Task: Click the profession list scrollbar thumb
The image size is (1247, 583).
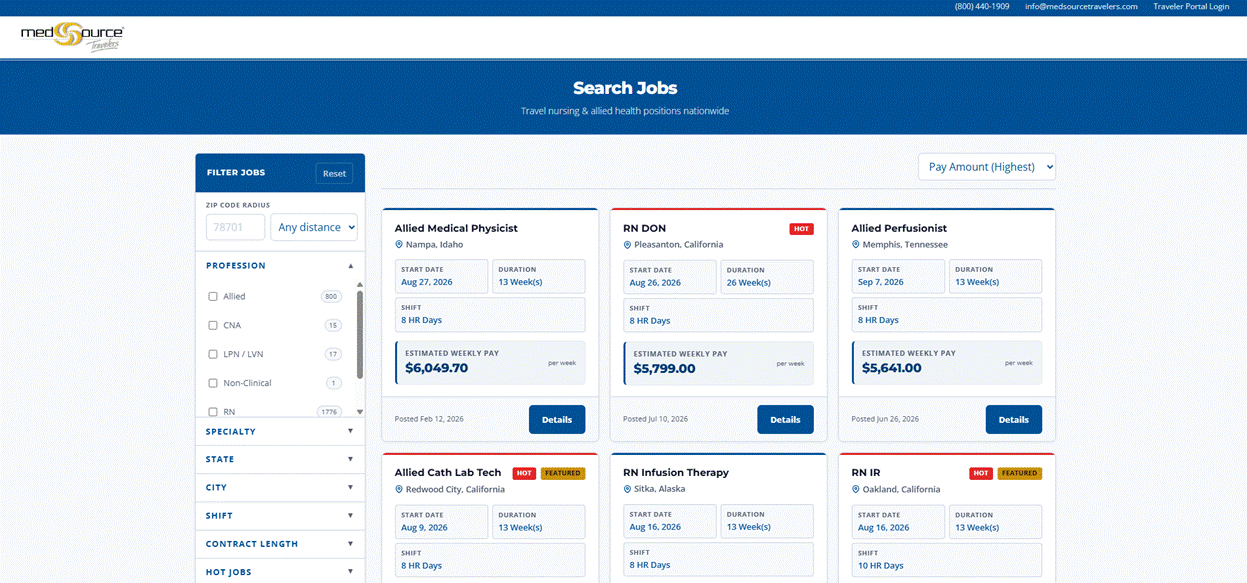Action: 360,334
